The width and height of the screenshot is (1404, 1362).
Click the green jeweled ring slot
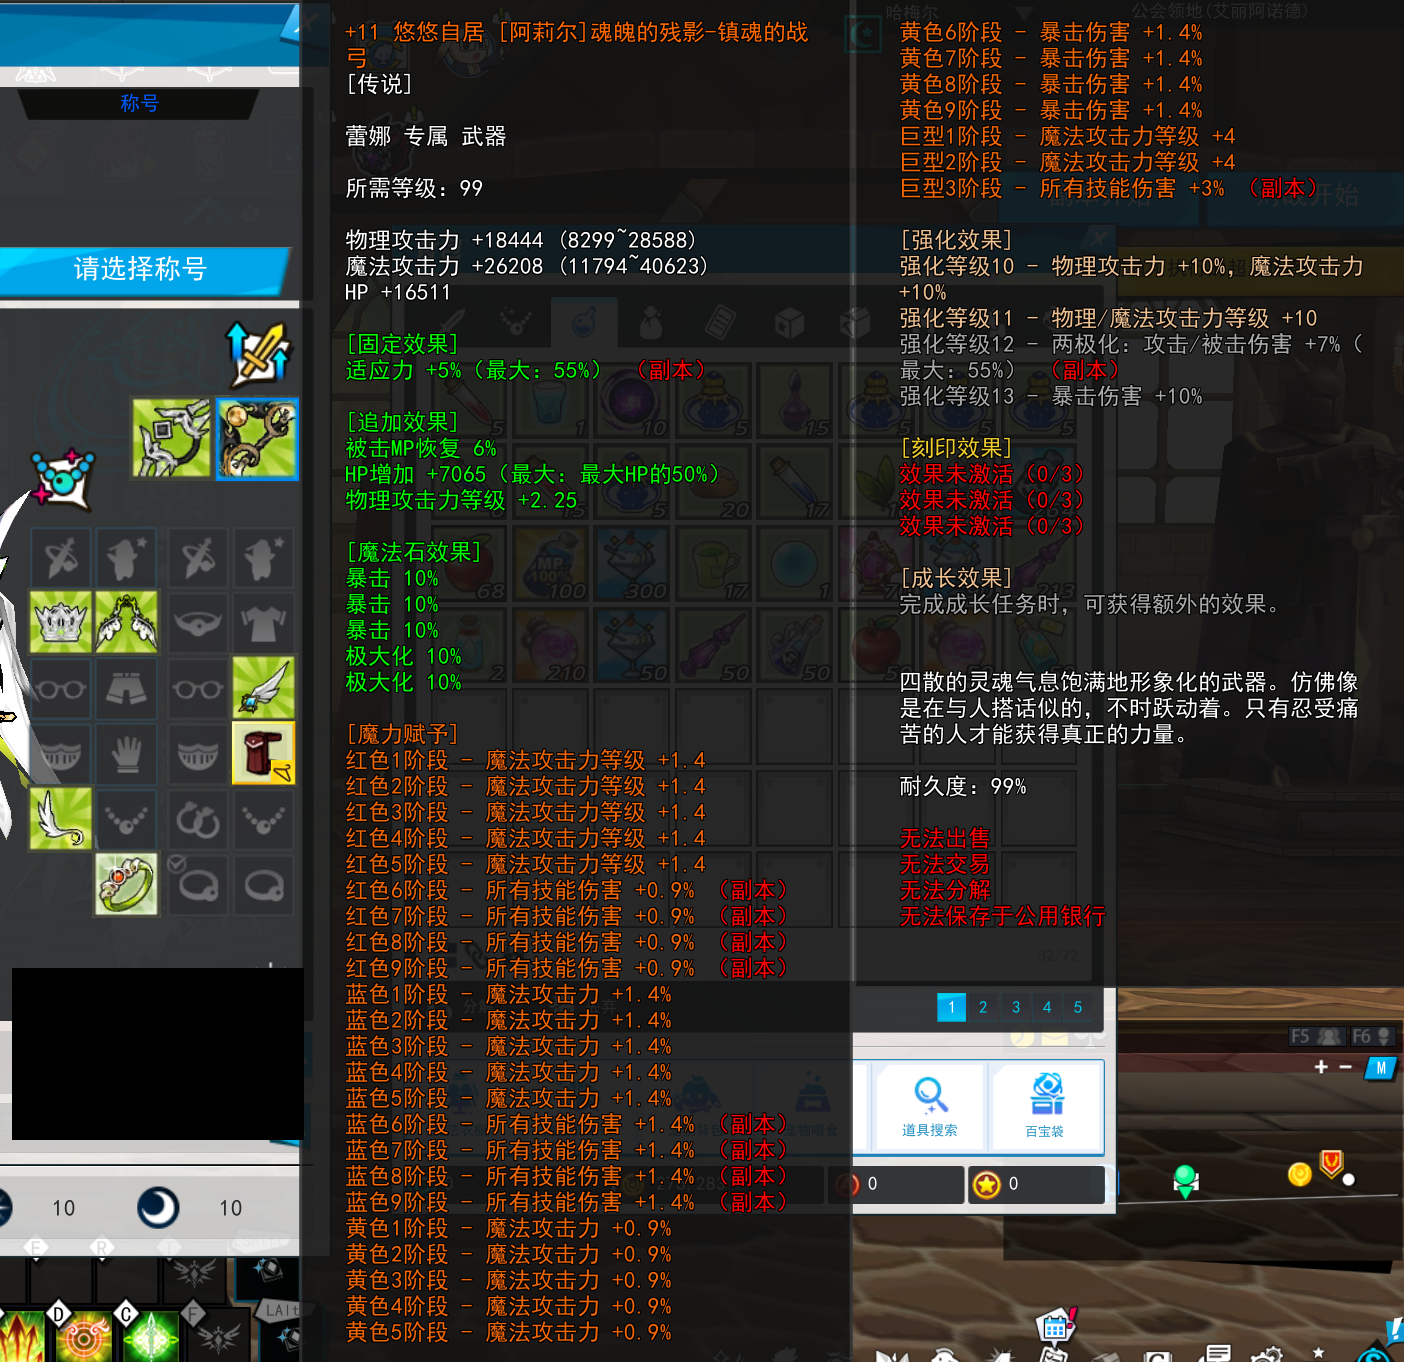(x=127, y=884)
